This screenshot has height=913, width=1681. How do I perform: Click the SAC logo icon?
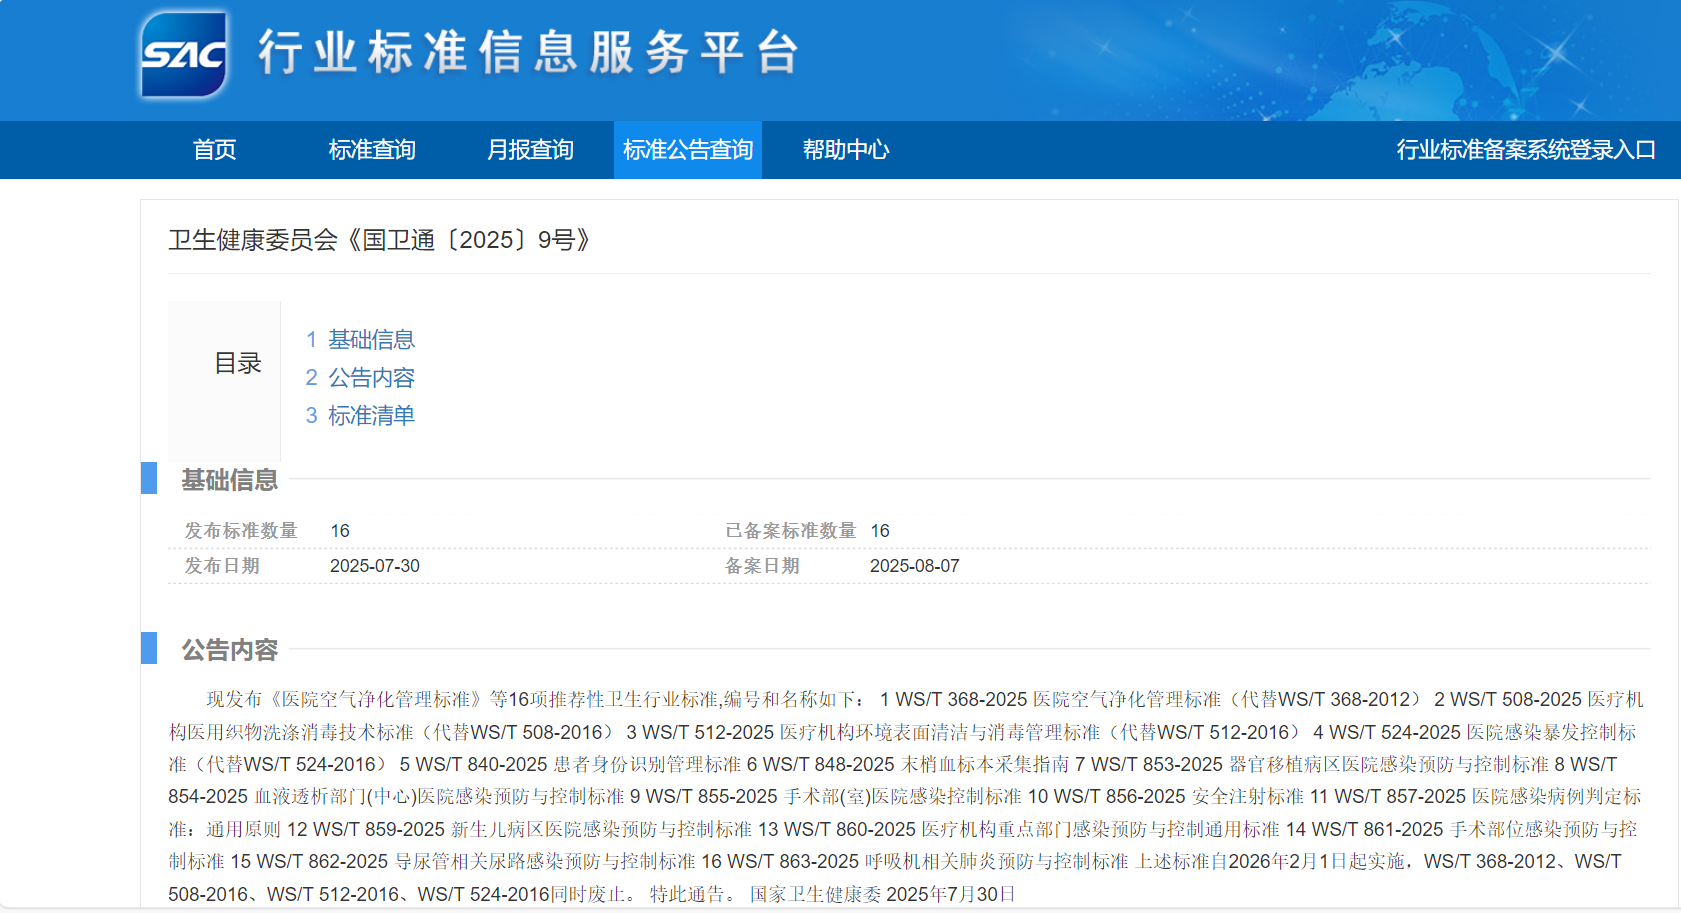(x=184, y=55)
